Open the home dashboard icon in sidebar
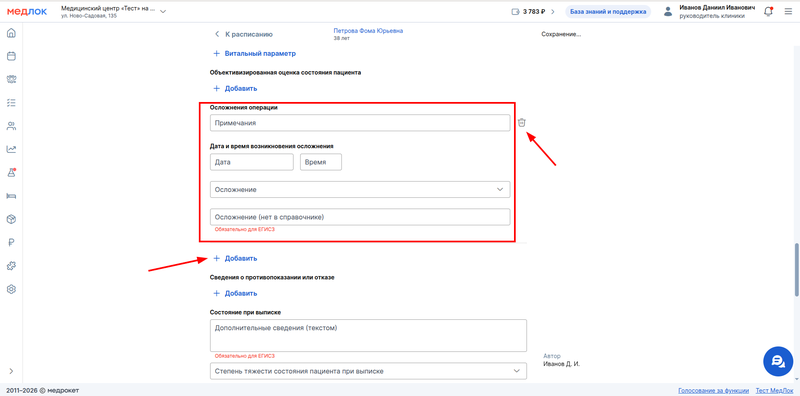Viewport: 800px width, 396px height. pos(11,34)
